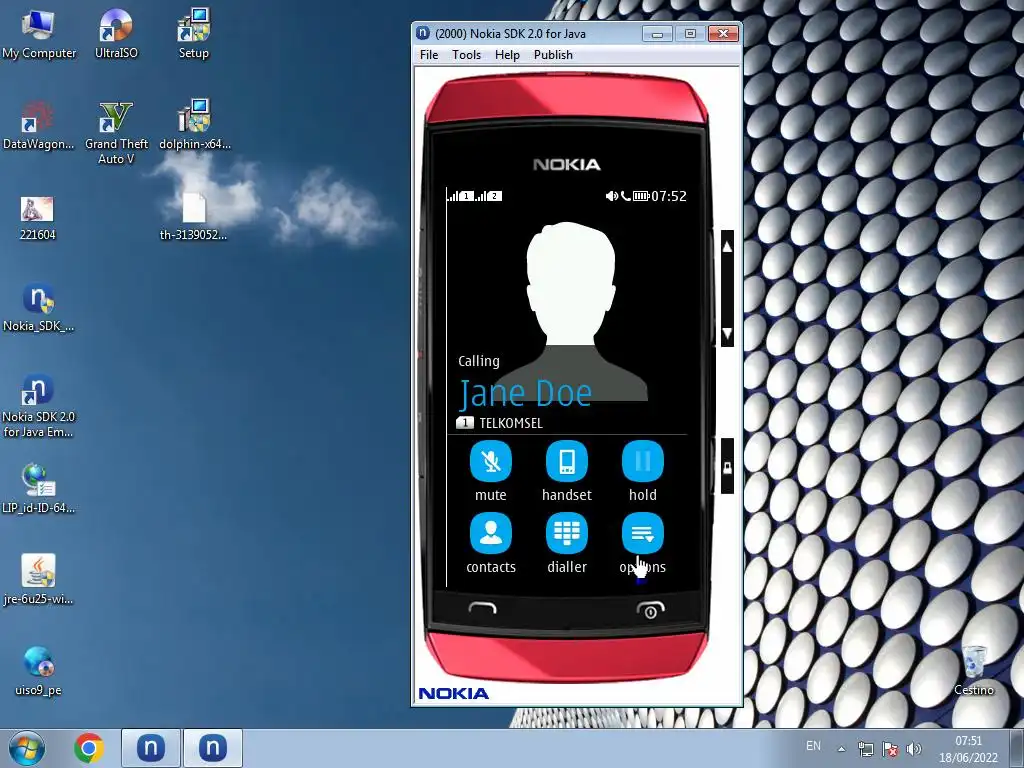Open the Windows Start menu
Image resolution: width=1024 pixels, height=768 pixels.
pos(27,748)
